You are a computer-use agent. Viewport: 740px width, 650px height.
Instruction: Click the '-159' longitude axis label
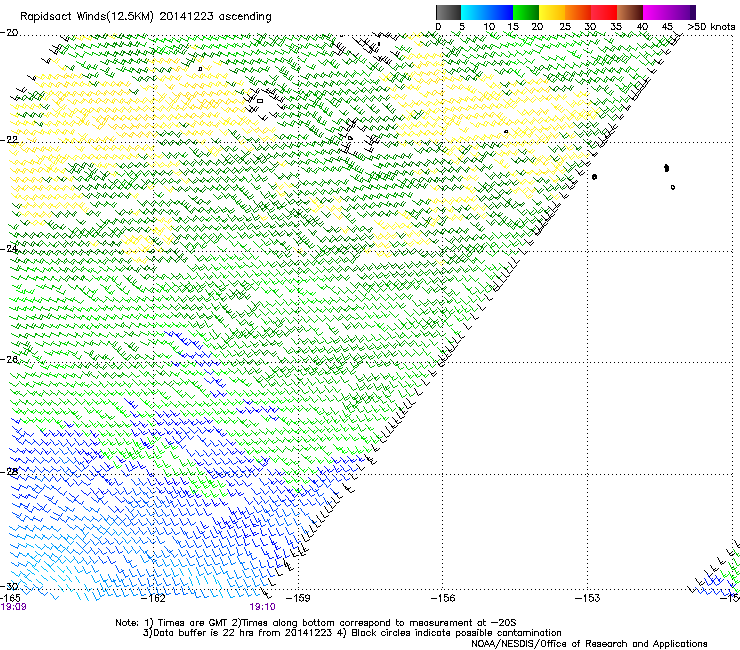(298, 598)
